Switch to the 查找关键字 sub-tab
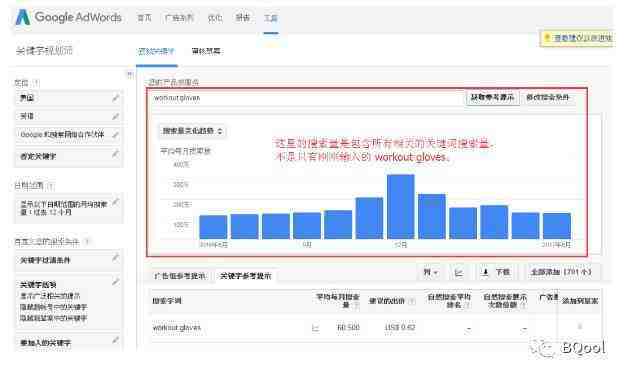This screenshot has width=624, height=375. click(156, 51)
